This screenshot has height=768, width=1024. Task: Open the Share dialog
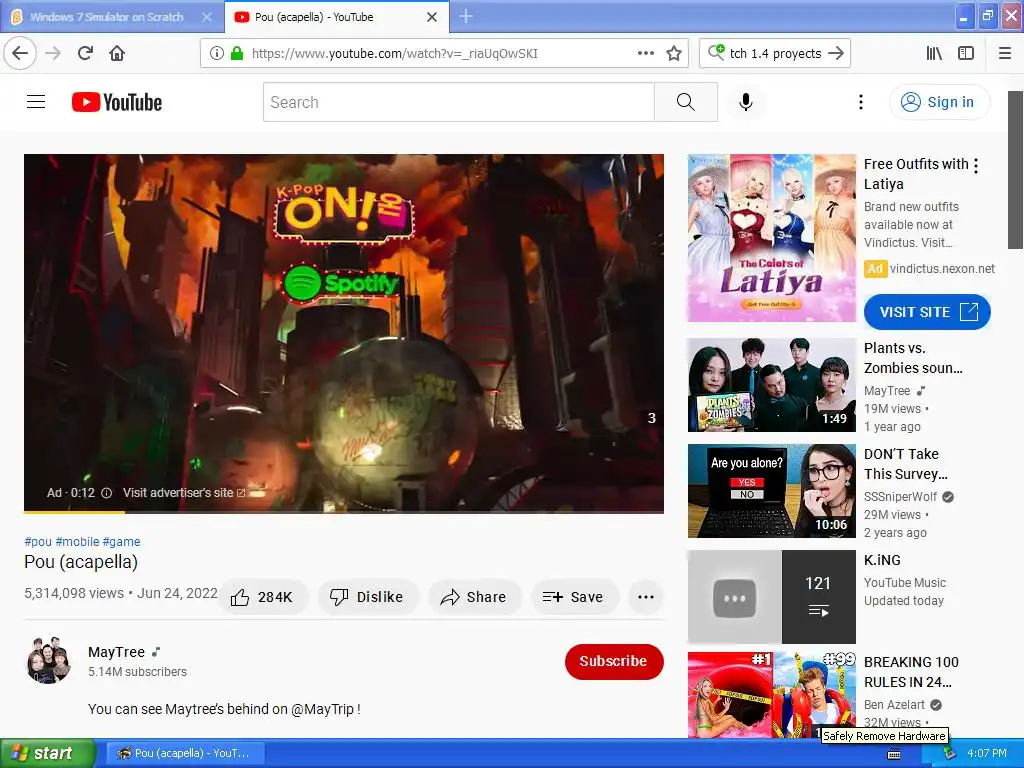pyautogui.click(x=474, y=597)
